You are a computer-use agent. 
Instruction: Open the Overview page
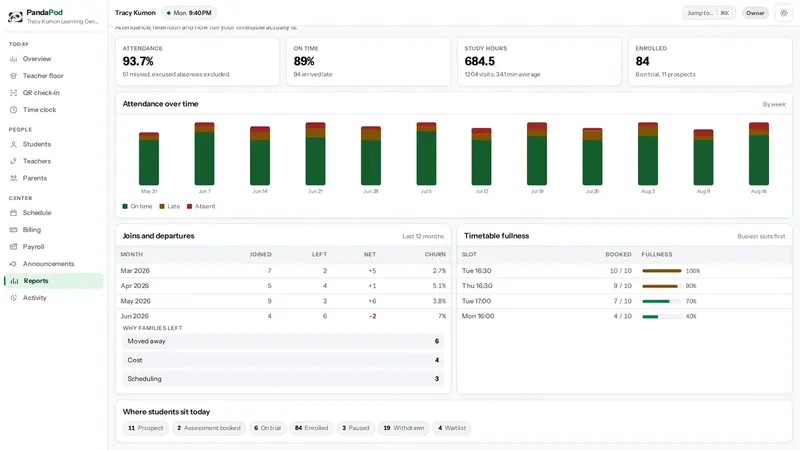click(54, 59)
